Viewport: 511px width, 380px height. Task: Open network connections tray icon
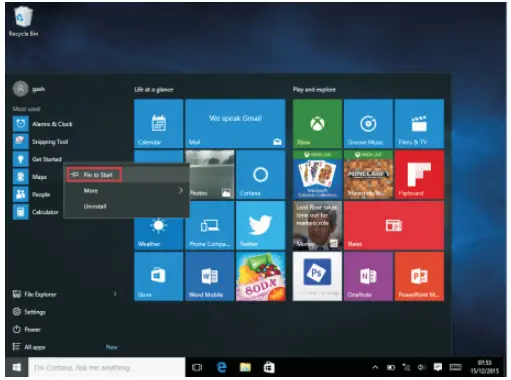tap(406, 367)
